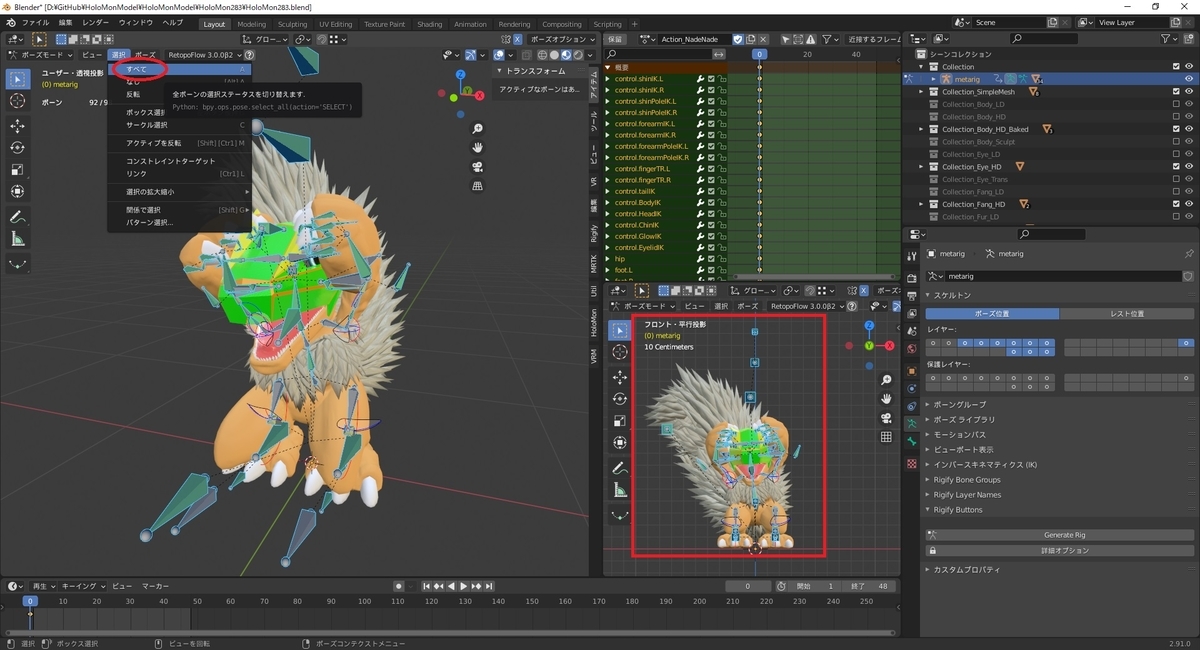The image size is (1200, 650).
Task: Select the Transform tool in main viewport toolbar
Action: pos(18,192)
